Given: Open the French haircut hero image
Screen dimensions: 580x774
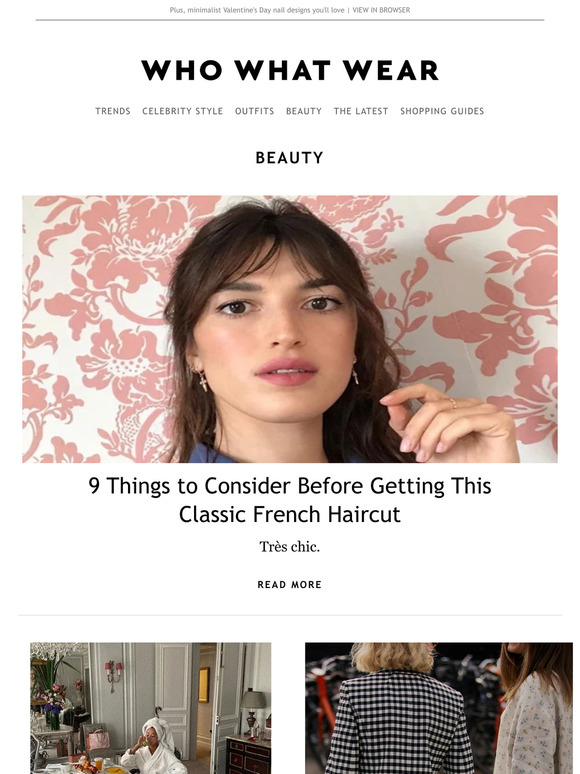Looking at the screenshot, I should pyautogui.click(x=290, y=329).
